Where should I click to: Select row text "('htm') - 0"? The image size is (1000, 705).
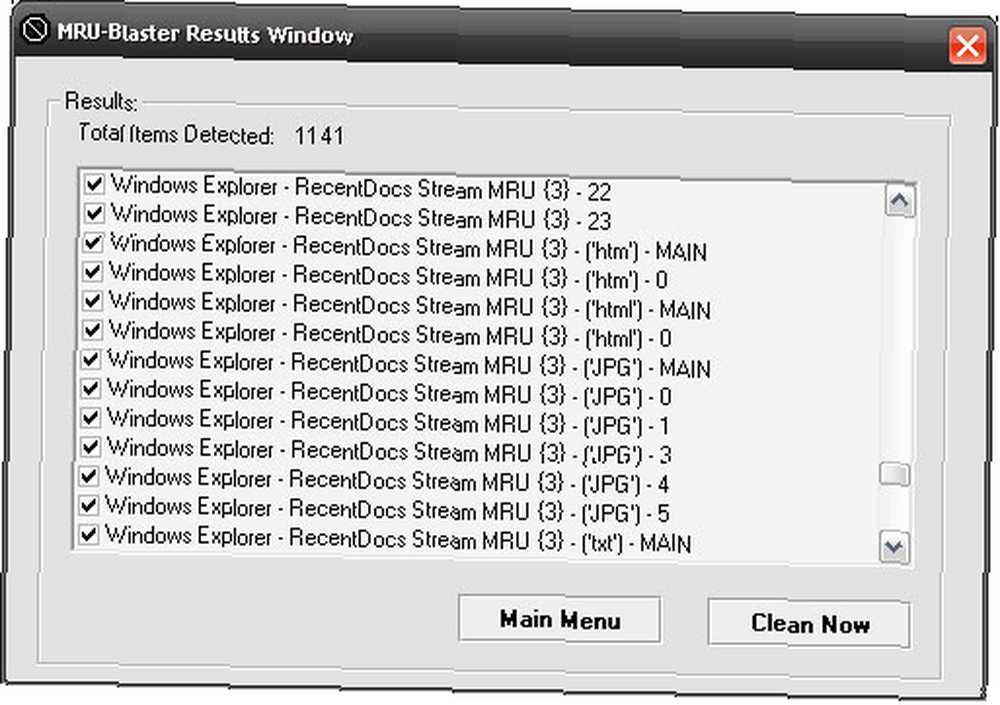(388, 276)
